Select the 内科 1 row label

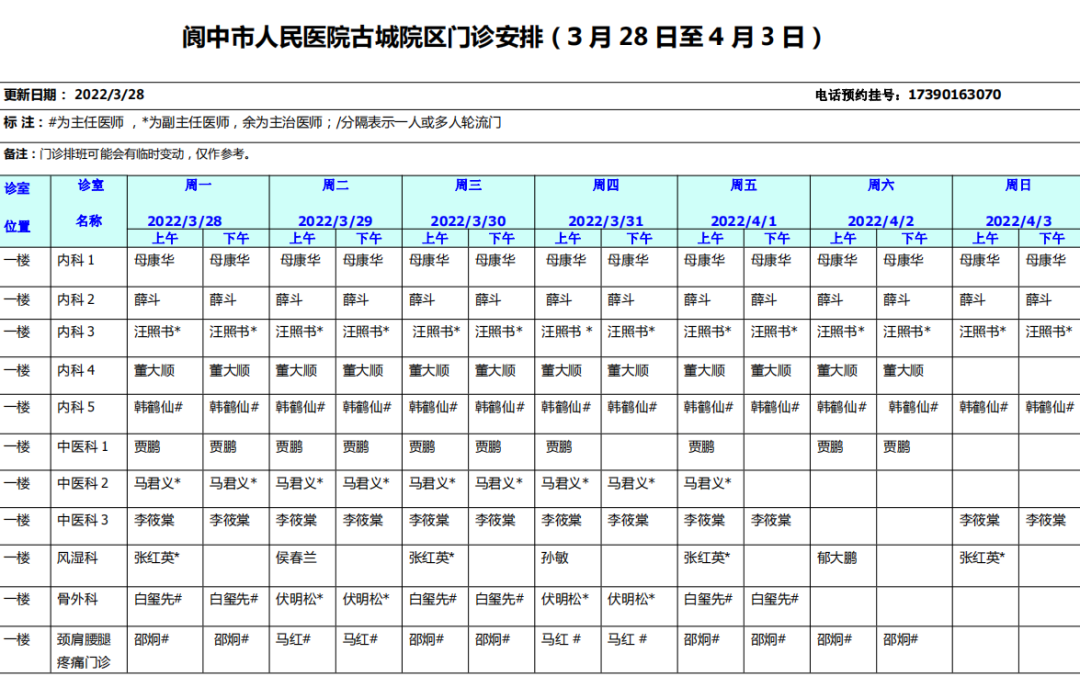pyautogui.click(x=76, y=260)
